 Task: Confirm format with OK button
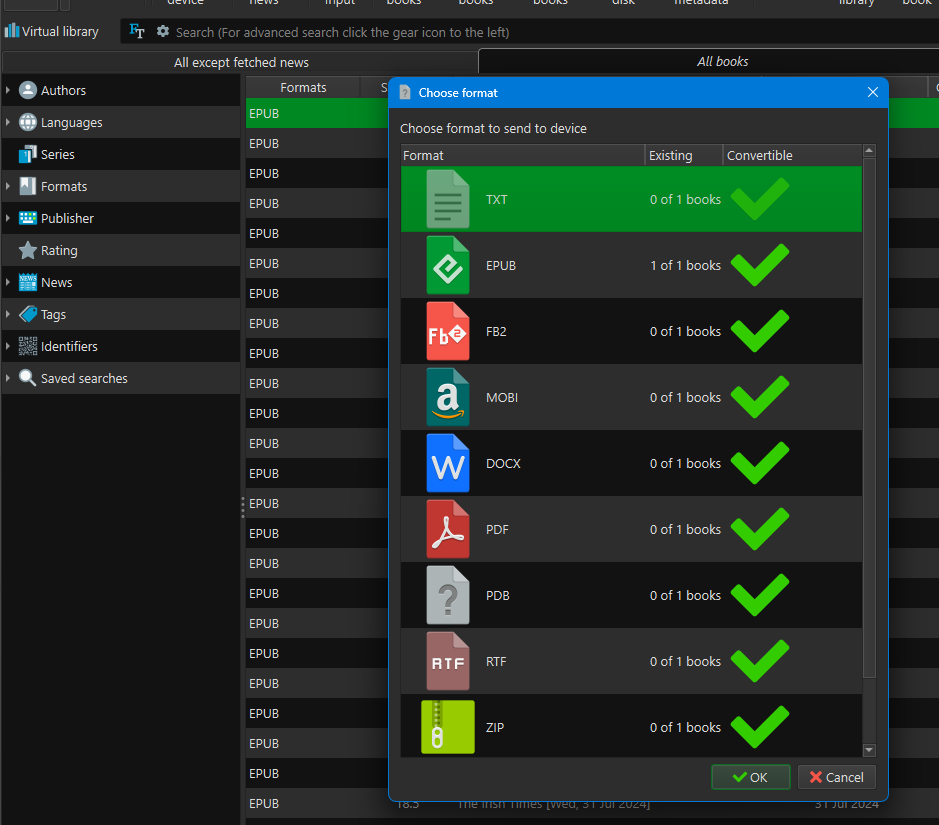click(x=750, y=777)
